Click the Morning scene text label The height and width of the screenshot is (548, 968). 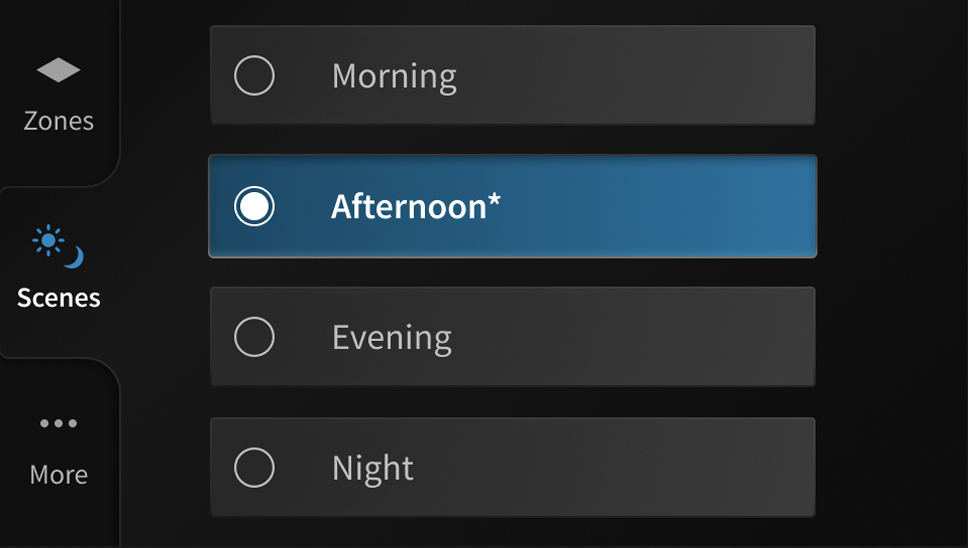coord(394,76)
